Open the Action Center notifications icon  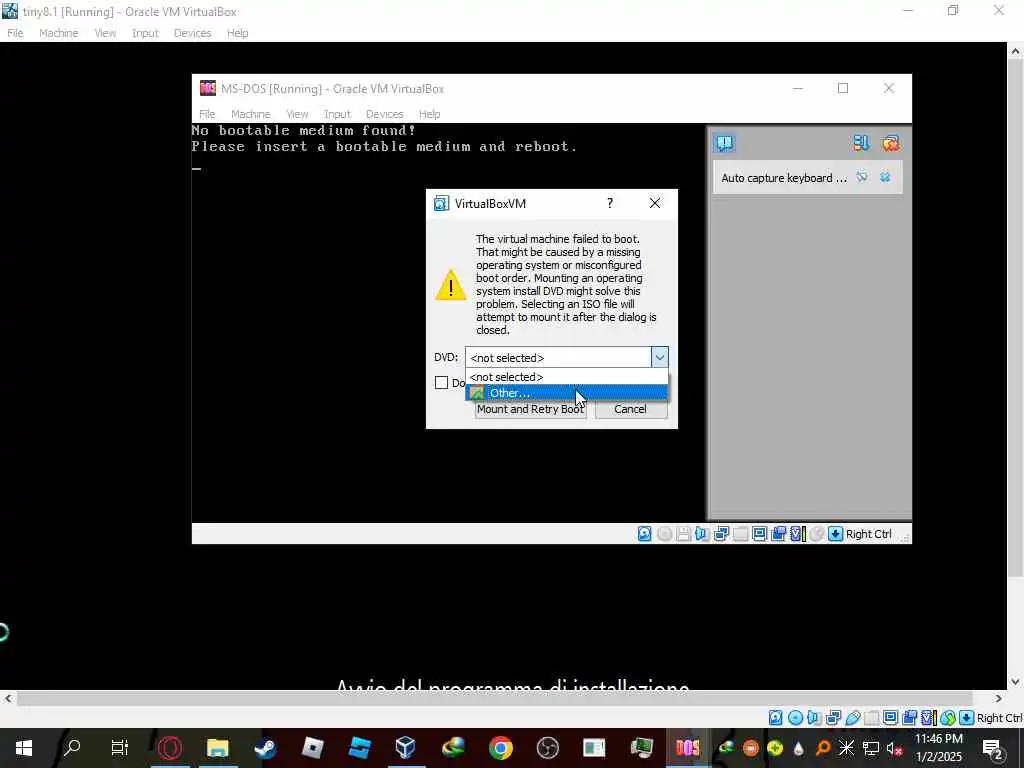[992, 748]
